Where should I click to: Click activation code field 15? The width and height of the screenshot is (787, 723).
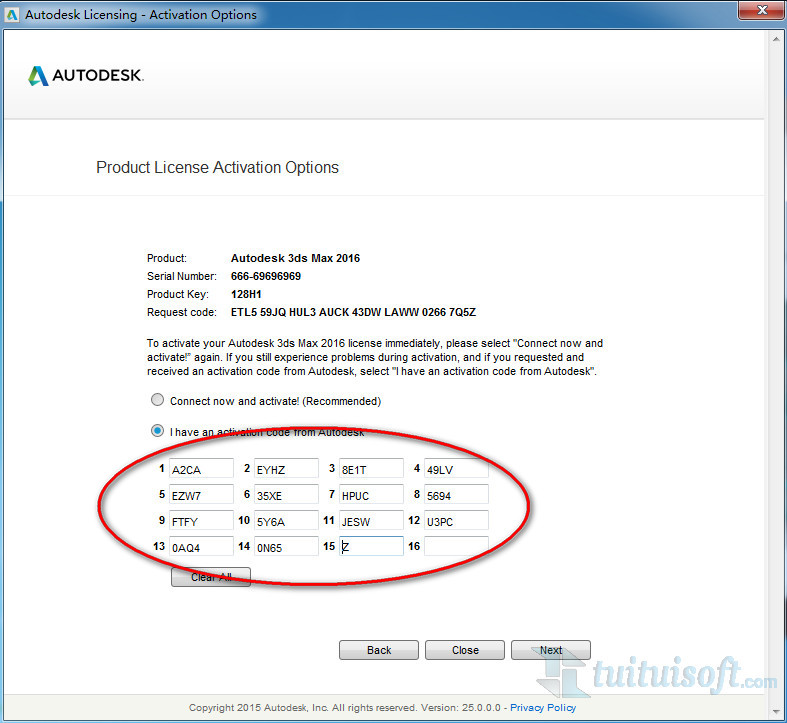tap(370, 547)
